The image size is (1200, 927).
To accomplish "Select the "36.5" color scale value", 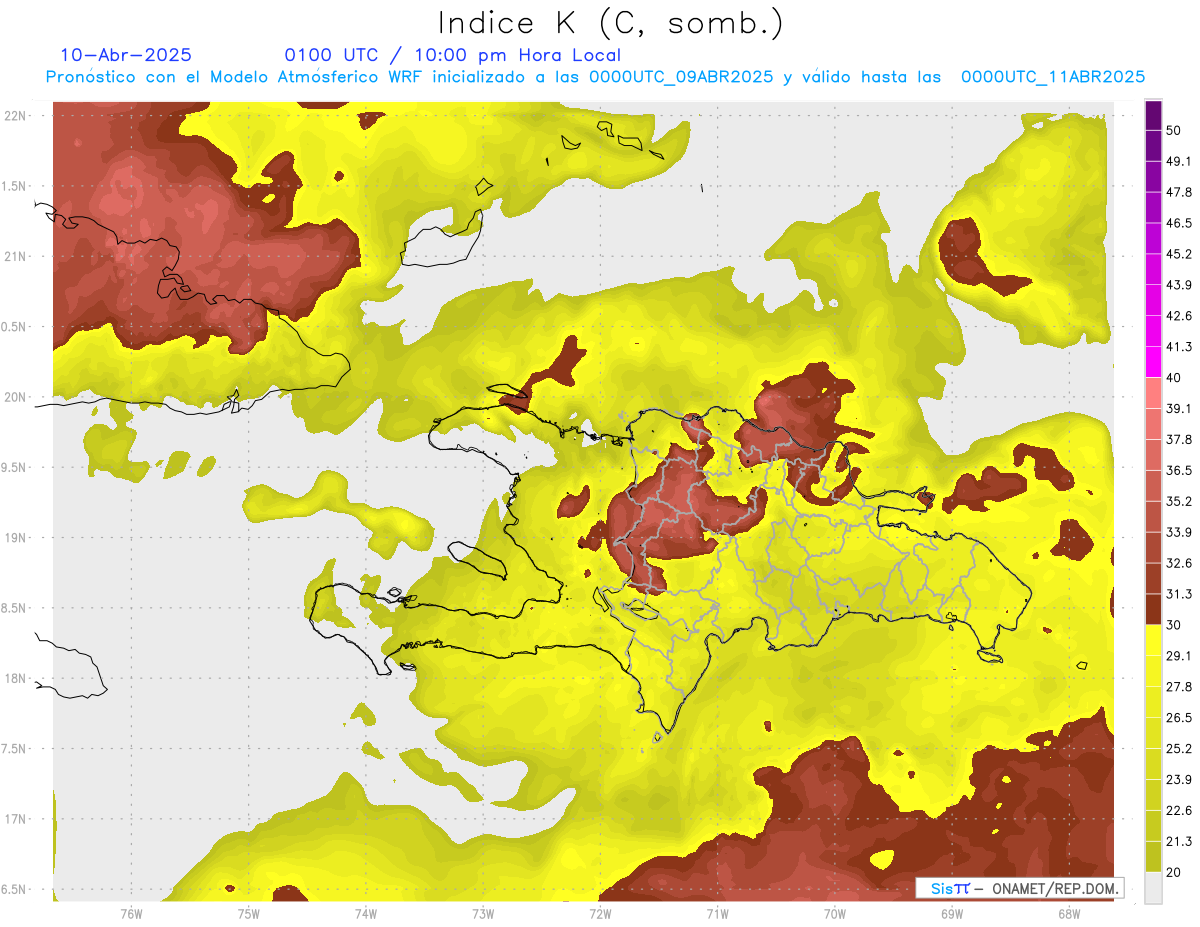I will click(1179, 470).
